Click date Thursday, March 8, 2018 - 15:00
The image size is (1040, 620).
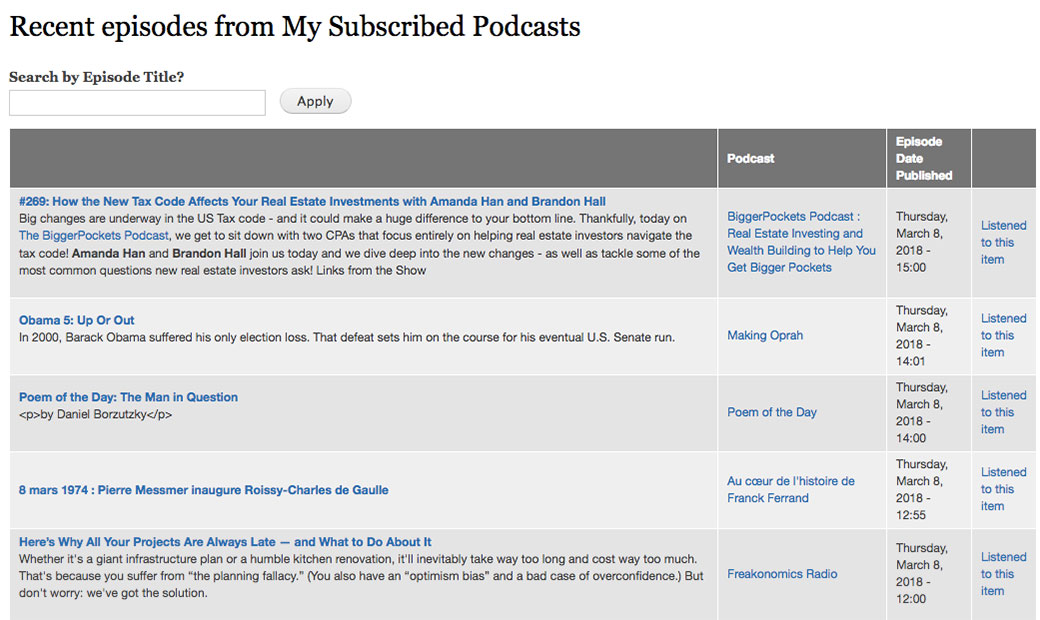pos(922,242)
